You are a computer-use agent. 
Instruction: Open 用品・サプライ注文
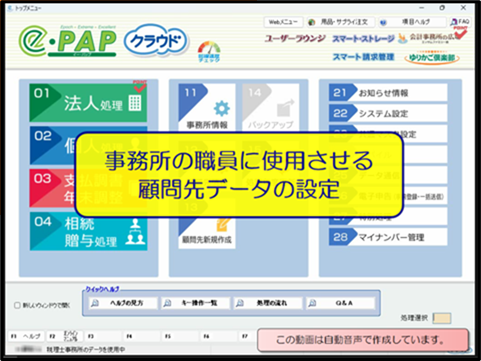point(341,22)
